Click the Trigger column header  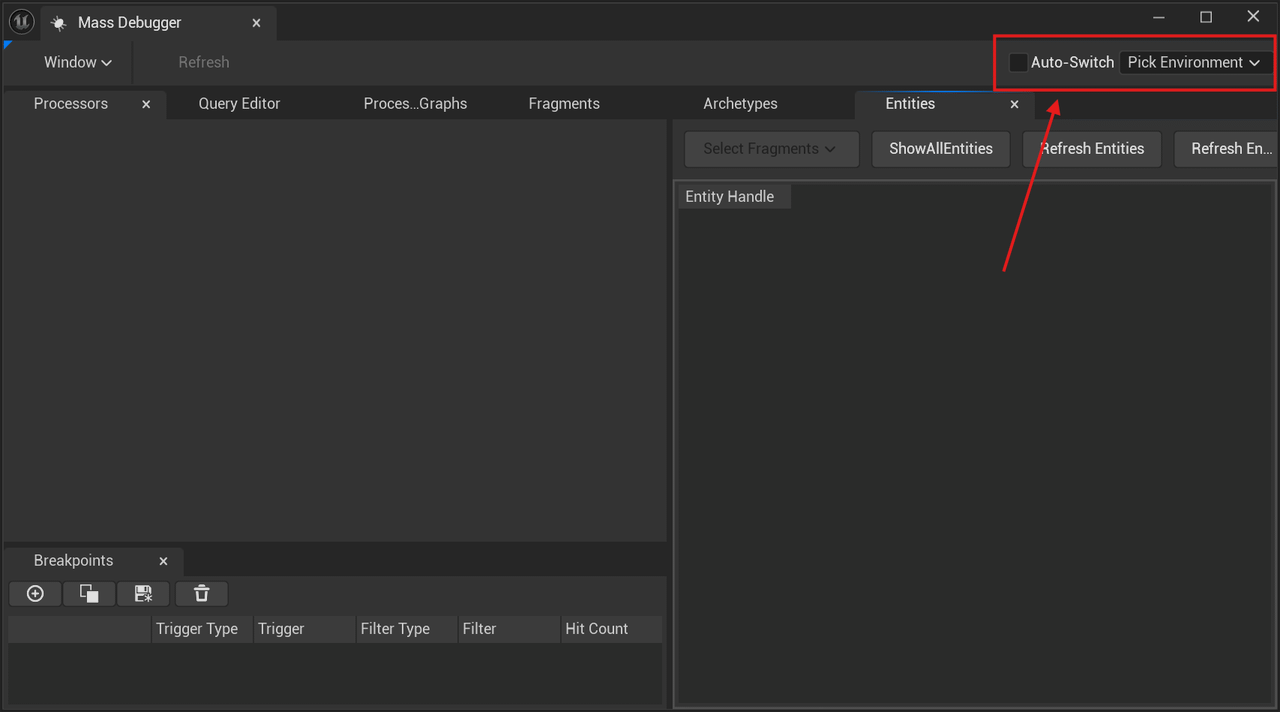coord(304,629)
